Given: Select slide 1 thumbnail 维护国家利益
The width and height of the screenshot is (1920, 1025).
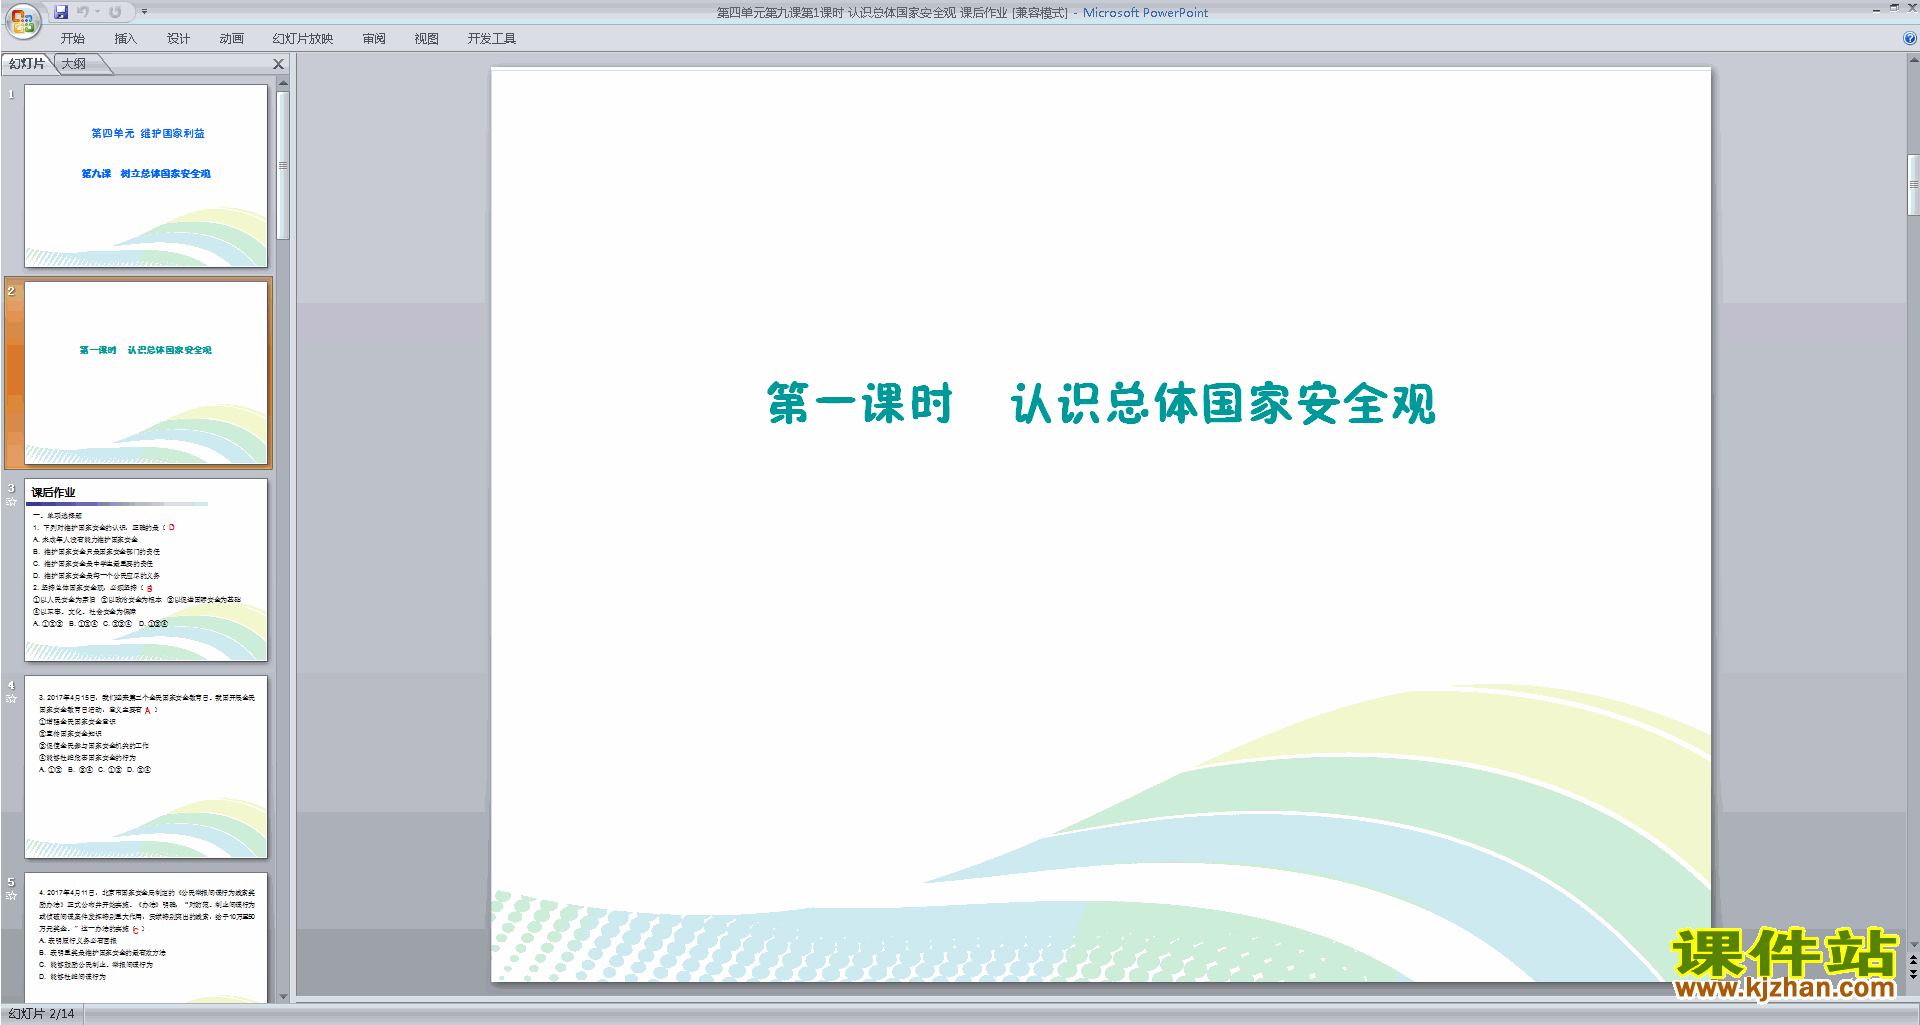Looking at the screenshot, I should click(x=146, y=175).
